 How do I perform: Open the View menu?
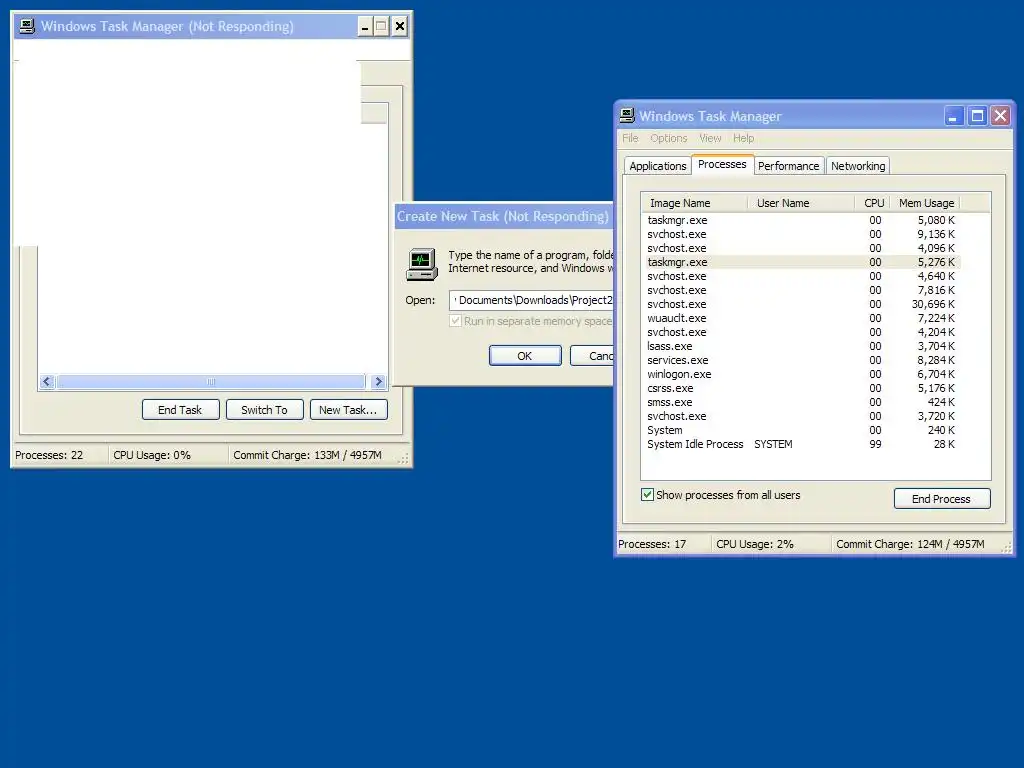pos(710,138)
